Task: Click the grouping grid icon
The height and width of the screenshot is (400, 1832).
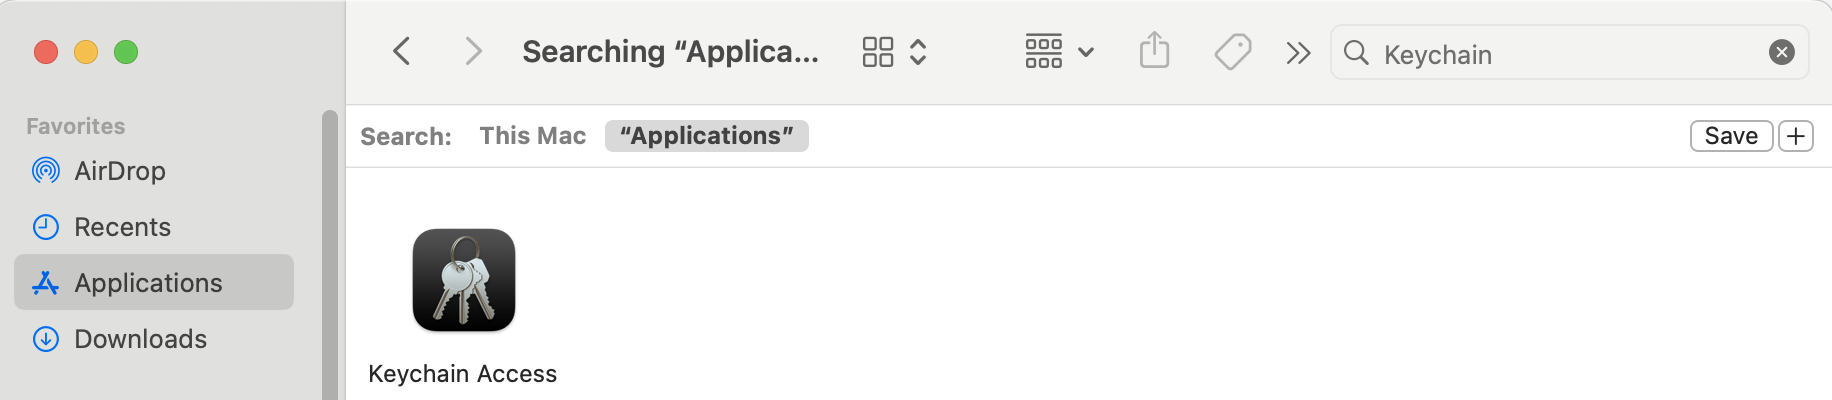Action: coord(1044,51)
